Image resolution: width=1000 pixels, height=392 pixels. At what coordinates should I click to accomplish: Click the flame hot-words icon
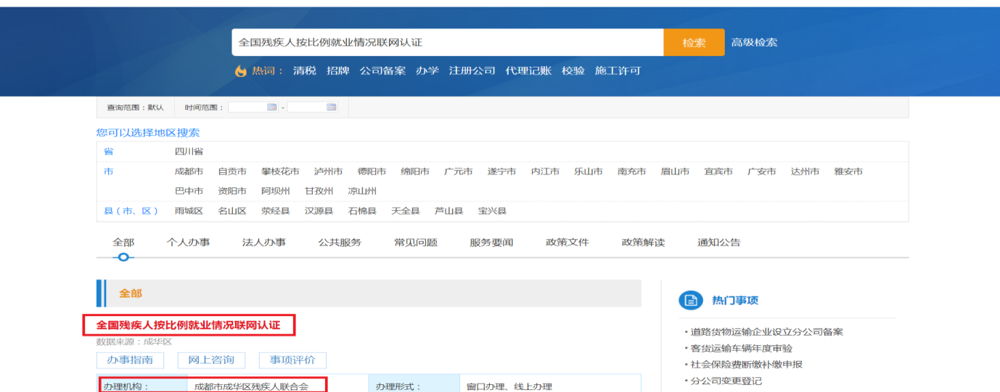(240, 71)
